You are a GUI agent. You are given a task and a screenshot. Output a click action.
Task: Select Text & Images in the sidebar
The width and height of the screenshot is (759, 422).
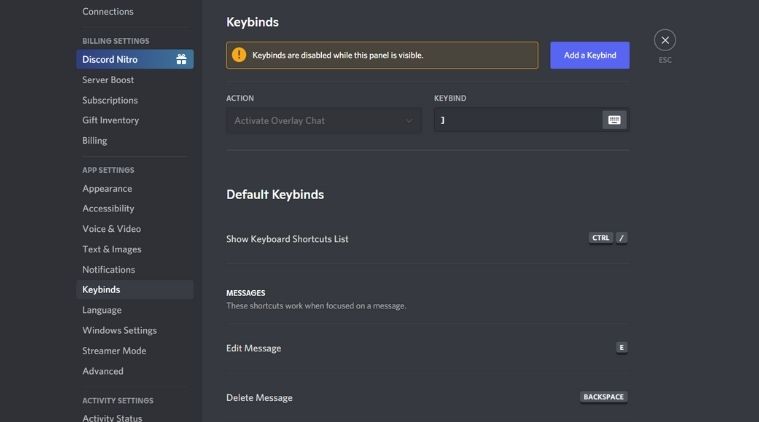111,249
